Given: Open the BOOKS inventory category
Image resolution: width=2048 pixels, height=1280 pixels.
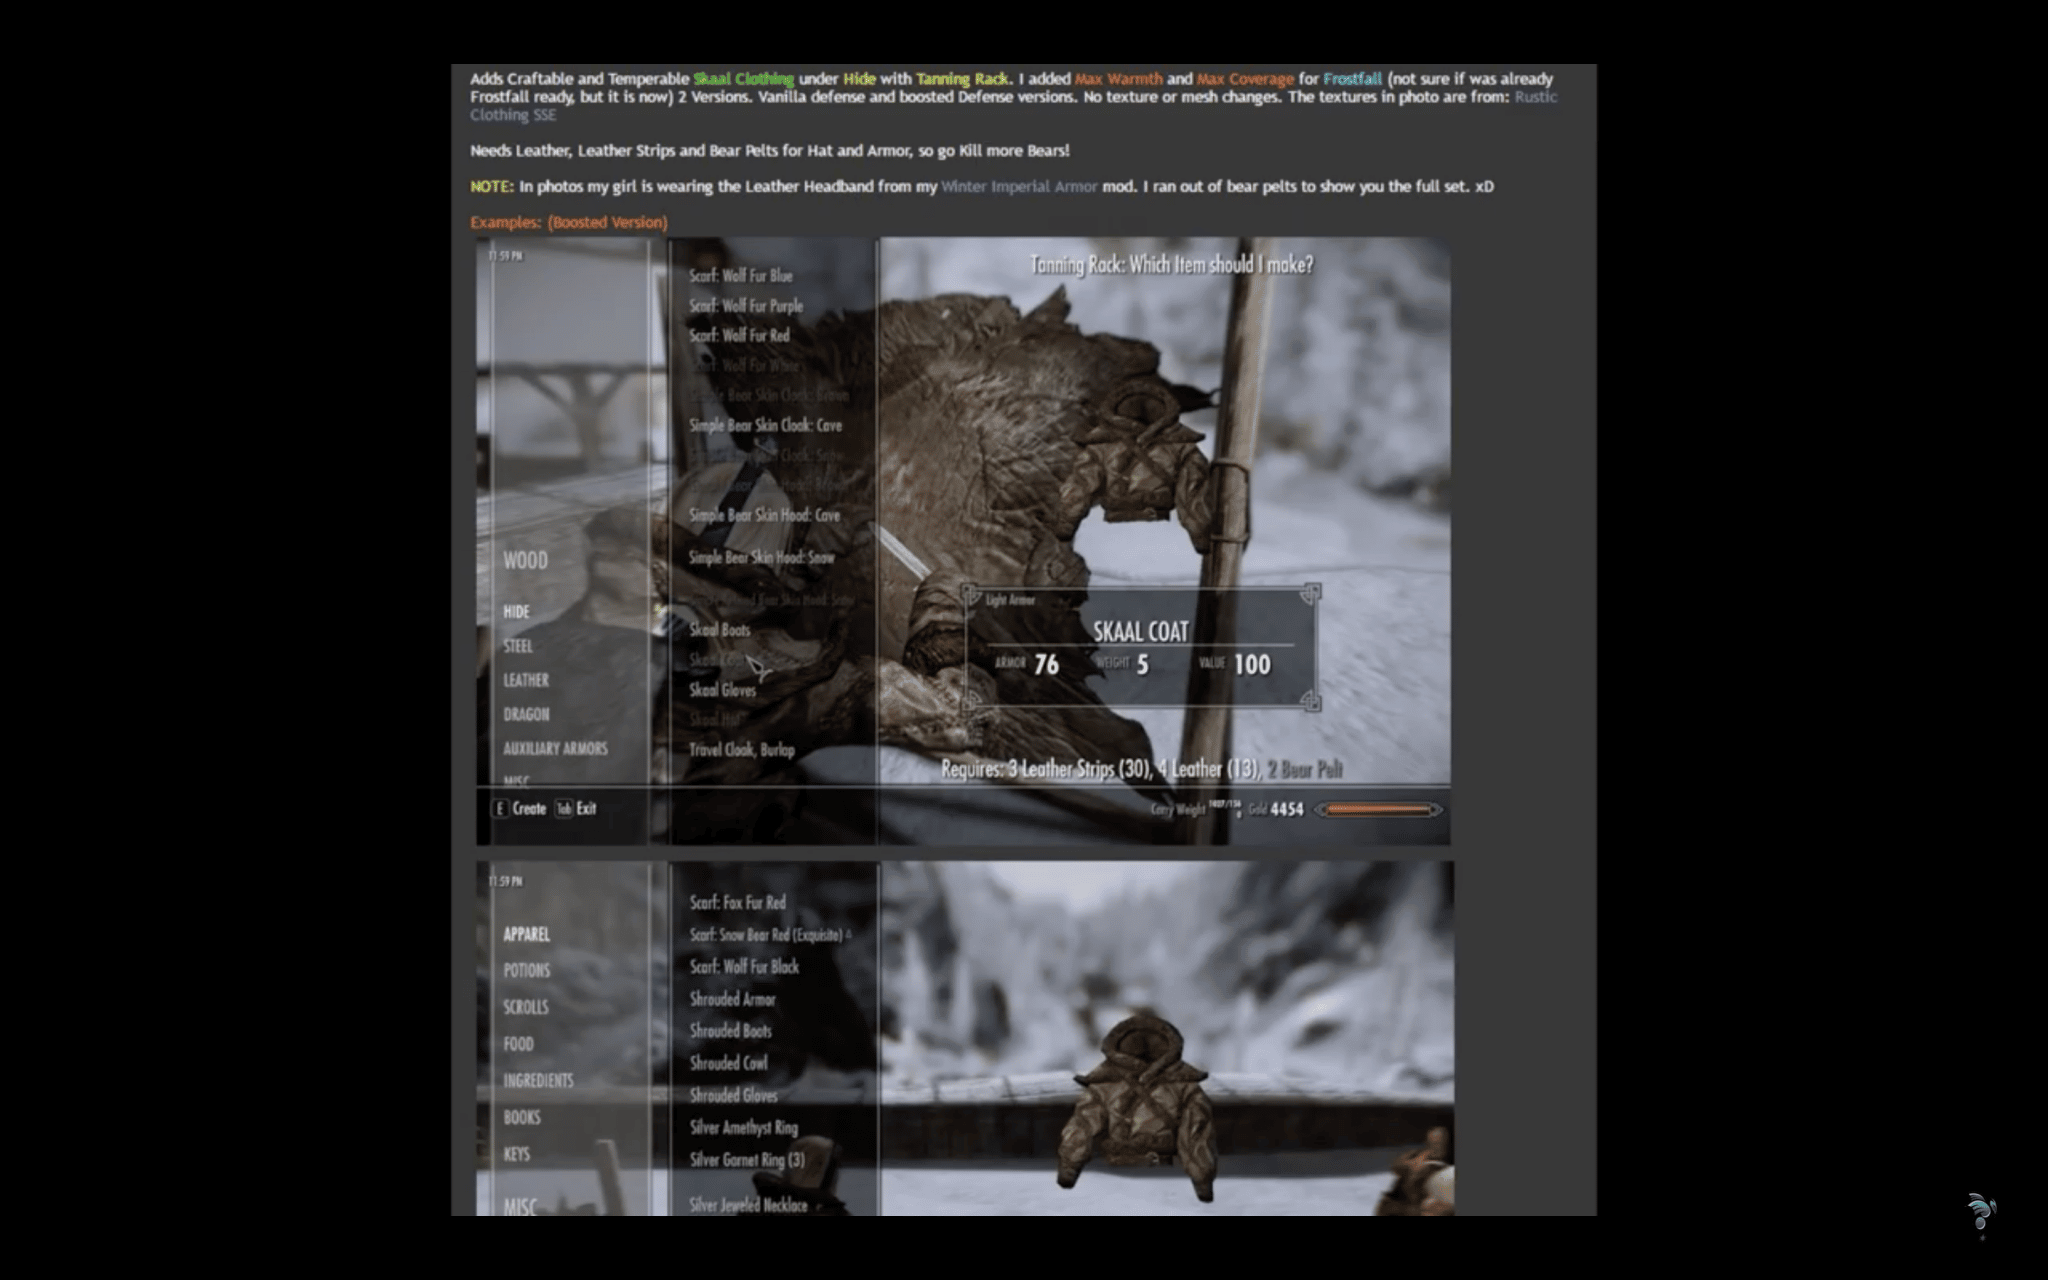Looking at the screenshot, I should (522, 1118).
